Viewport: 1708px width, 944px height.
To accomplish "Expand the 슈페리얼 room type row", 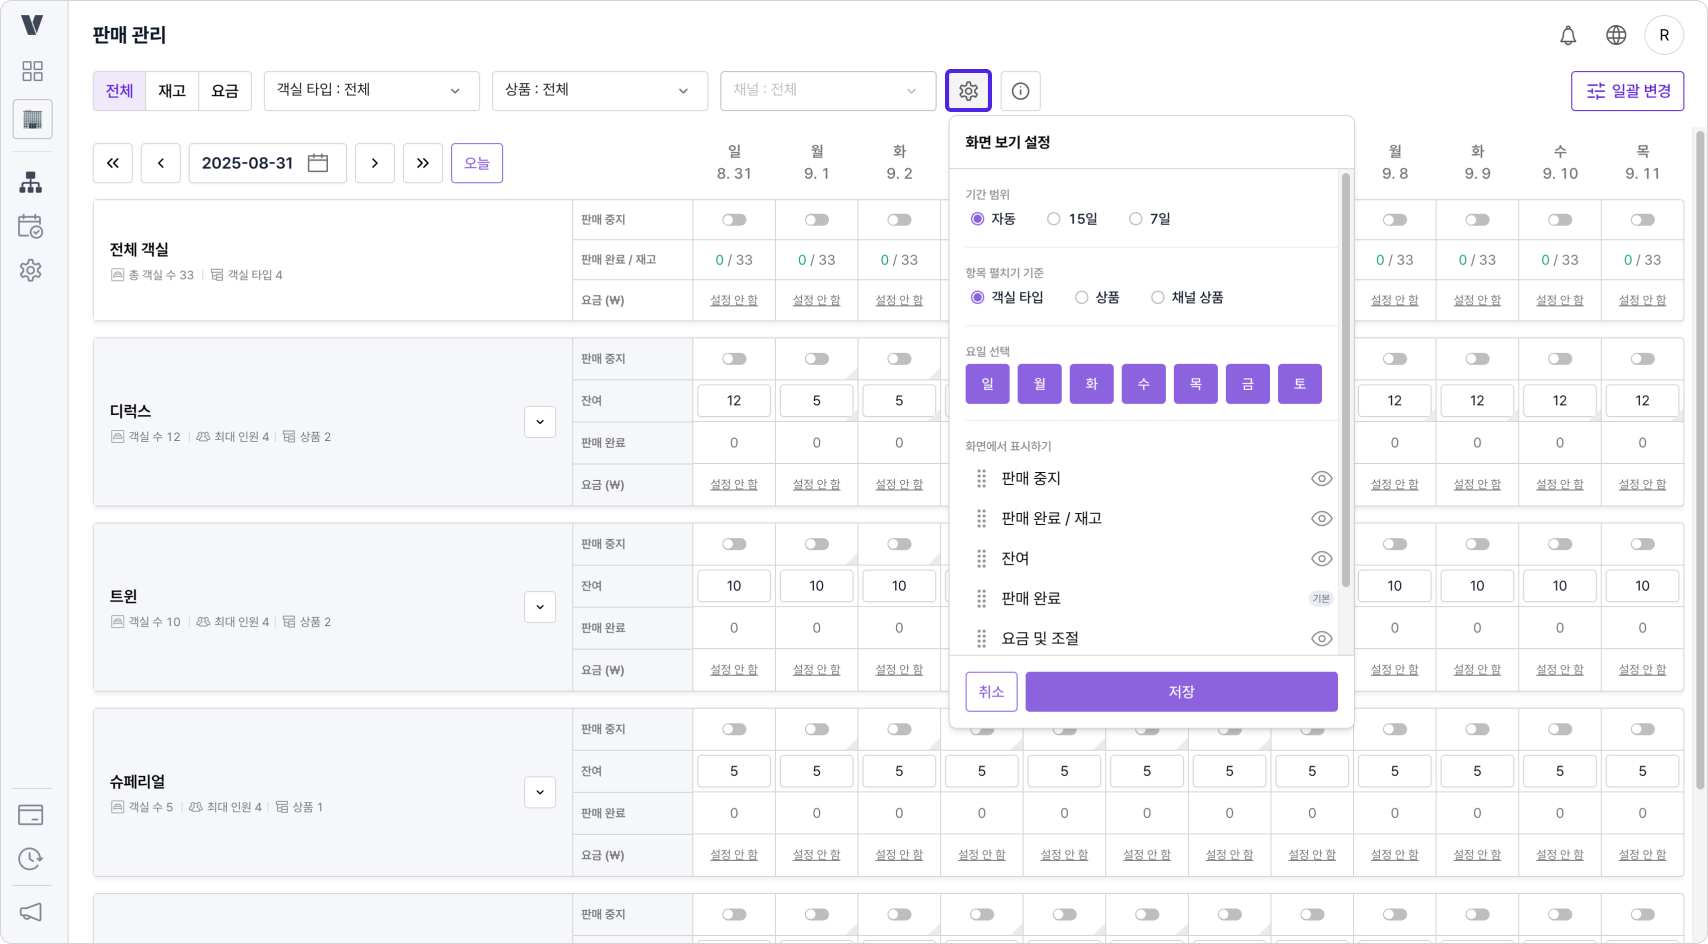I will (x=540, y=792).
